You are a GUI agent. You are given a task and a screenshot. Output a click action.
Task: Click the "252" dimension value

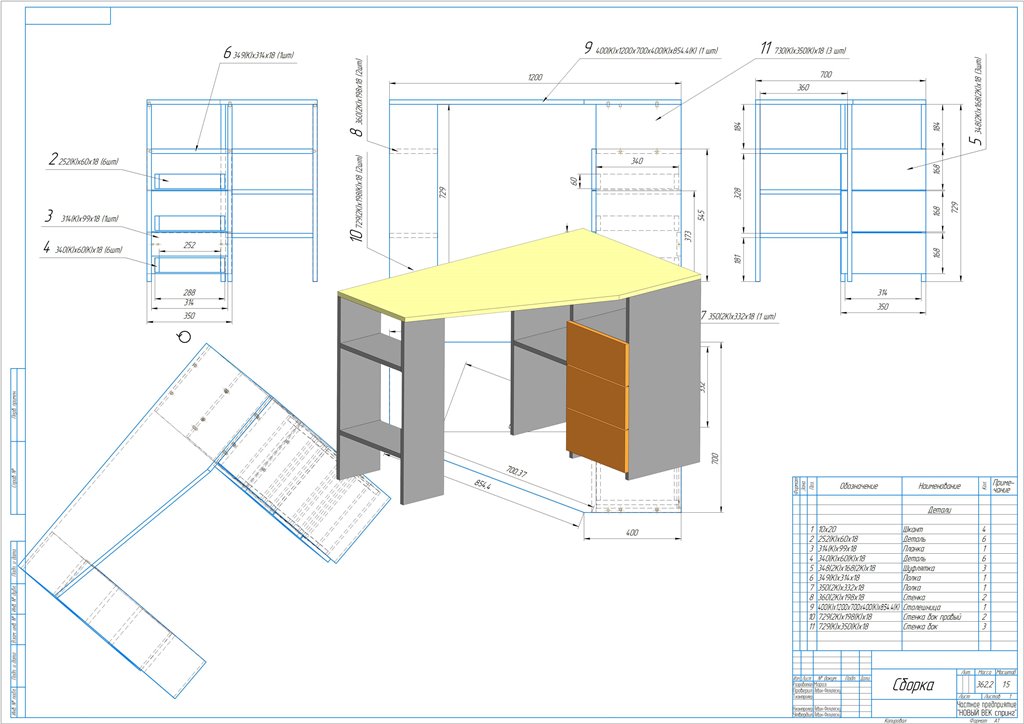(189, 245)
